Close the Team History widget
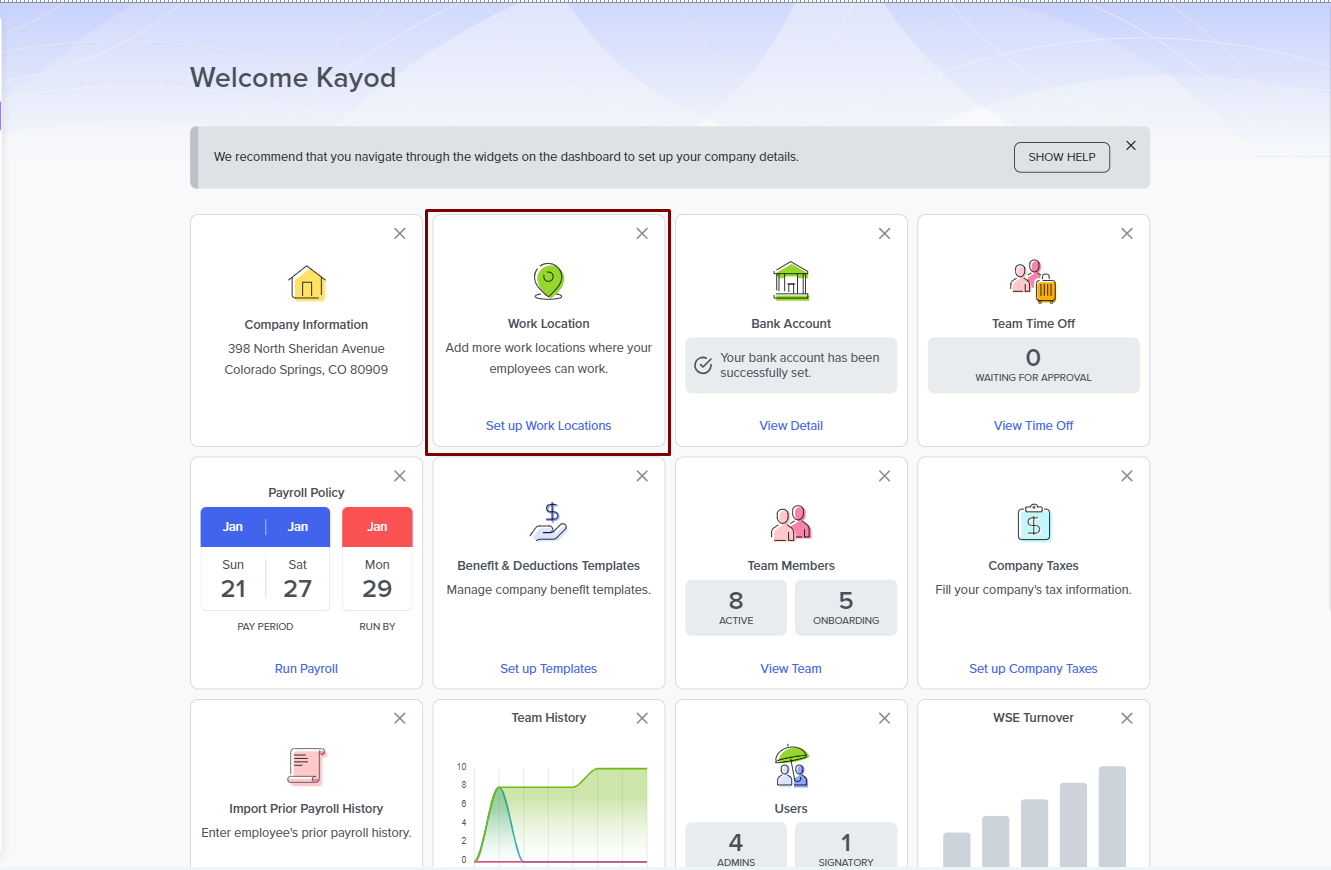This screenshot has width=1331, height=870. (642, 719)
